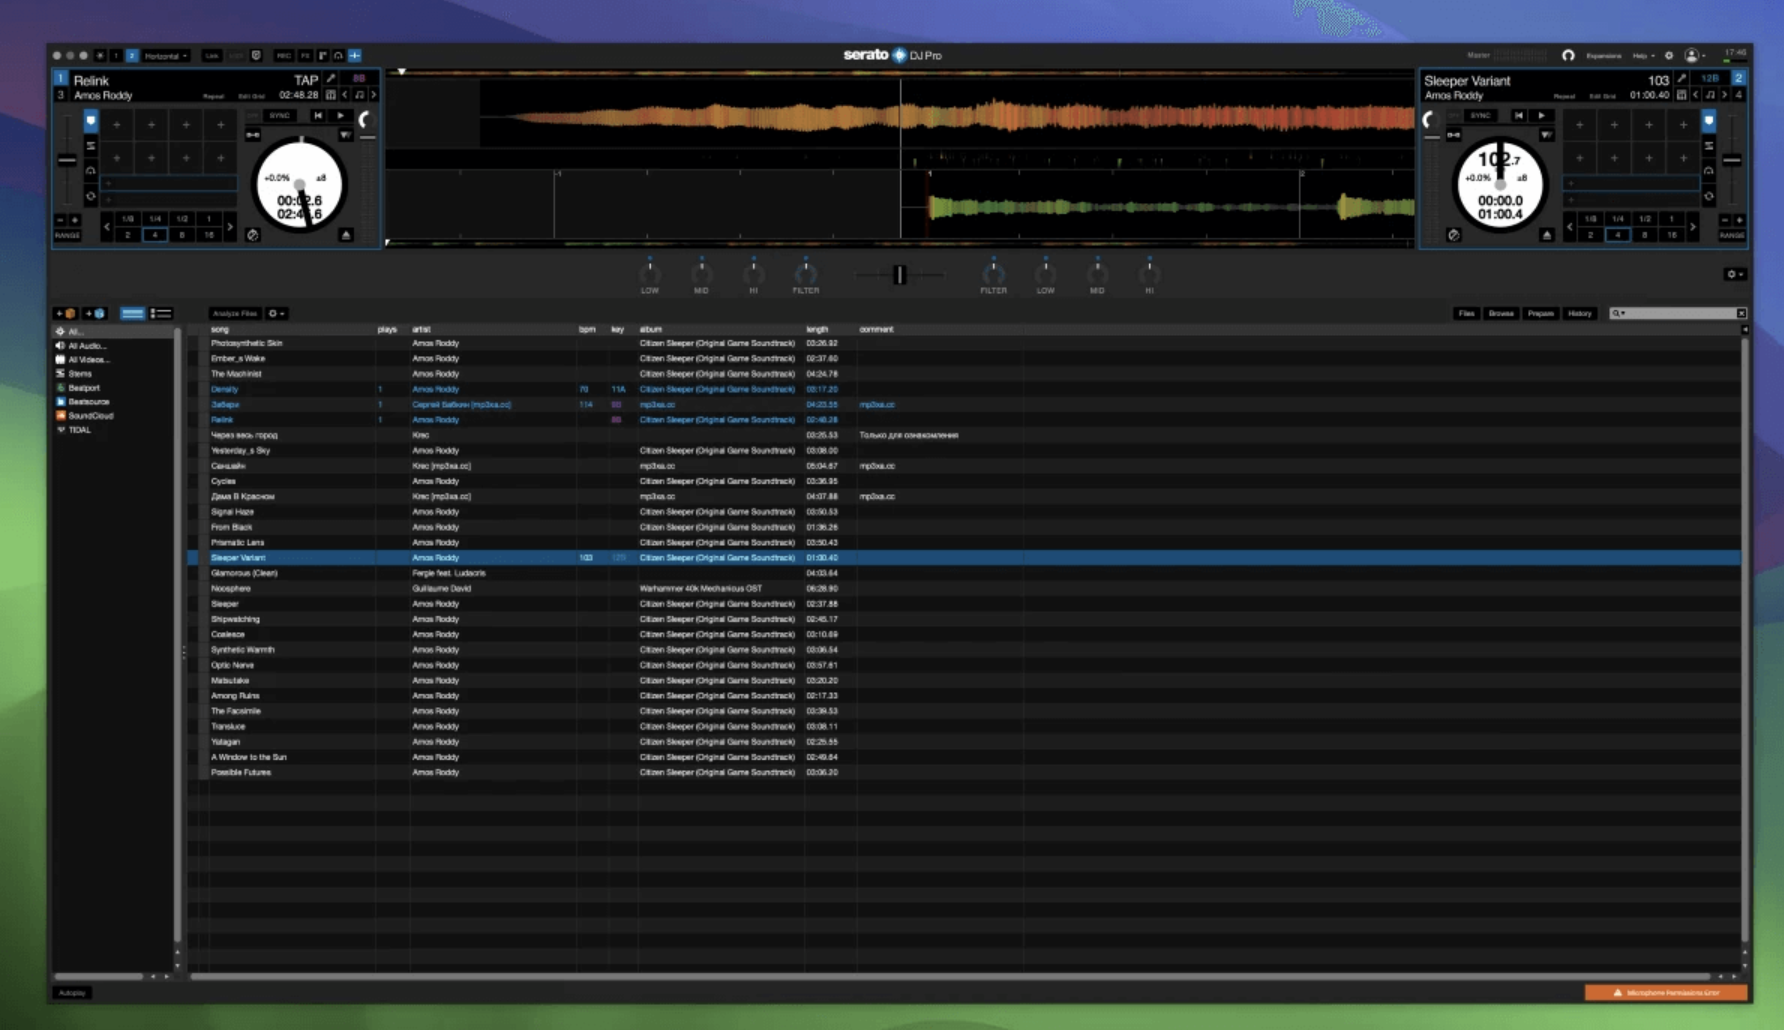Enable SYNC on the left deck
Image resolution: width=1784 pixels, height=1030 pixels.
(x=280, y=115)
